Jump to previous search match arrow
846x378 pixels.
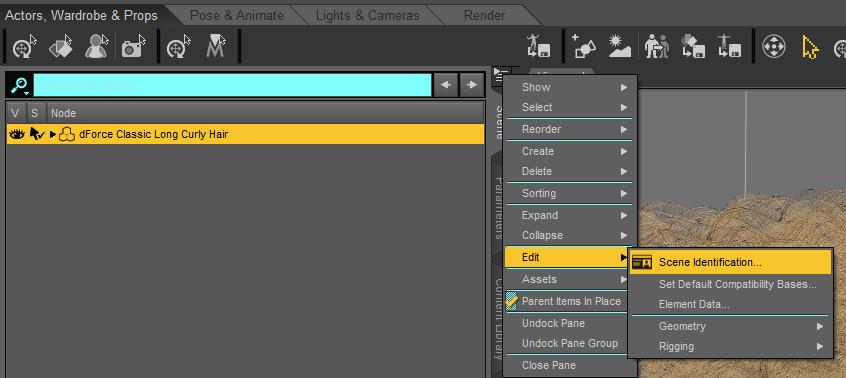pos(446,85)
